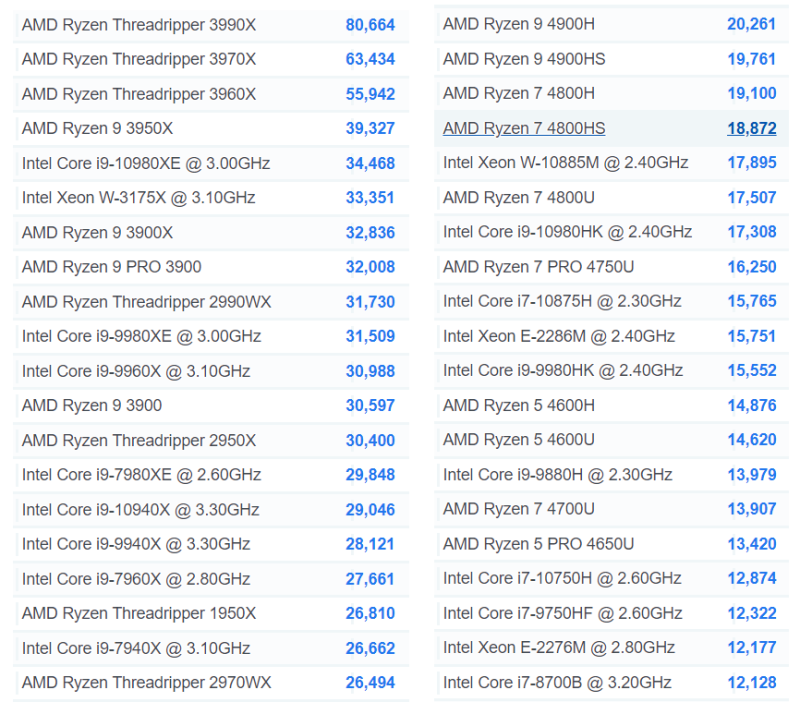Click the 55,942 score
The width and height of the screenshot is (800, 702).
[x=370, y=94]
